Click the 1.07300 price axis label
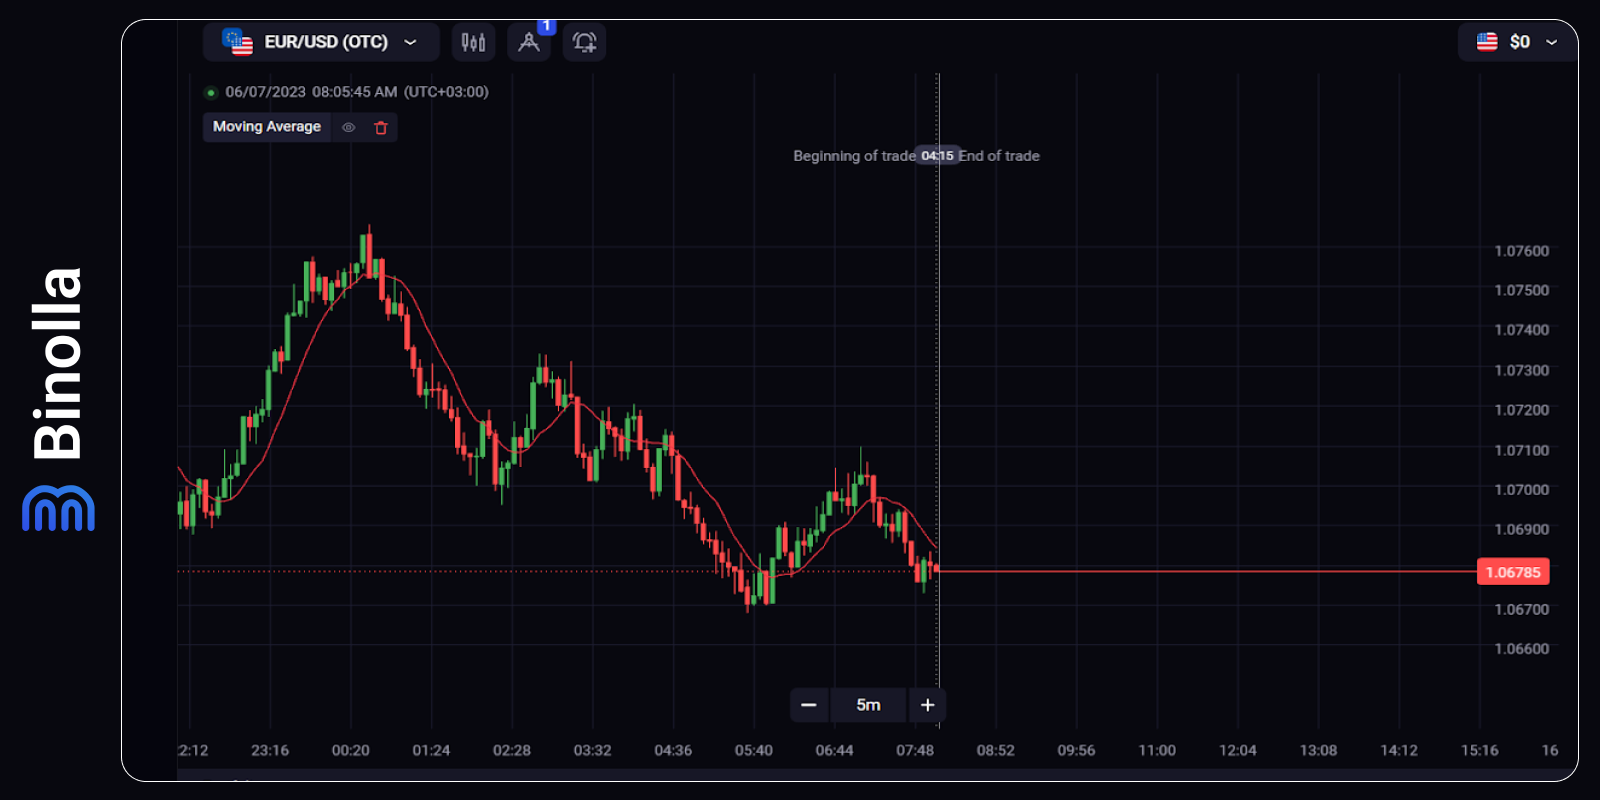 [x=1521, y=370]
